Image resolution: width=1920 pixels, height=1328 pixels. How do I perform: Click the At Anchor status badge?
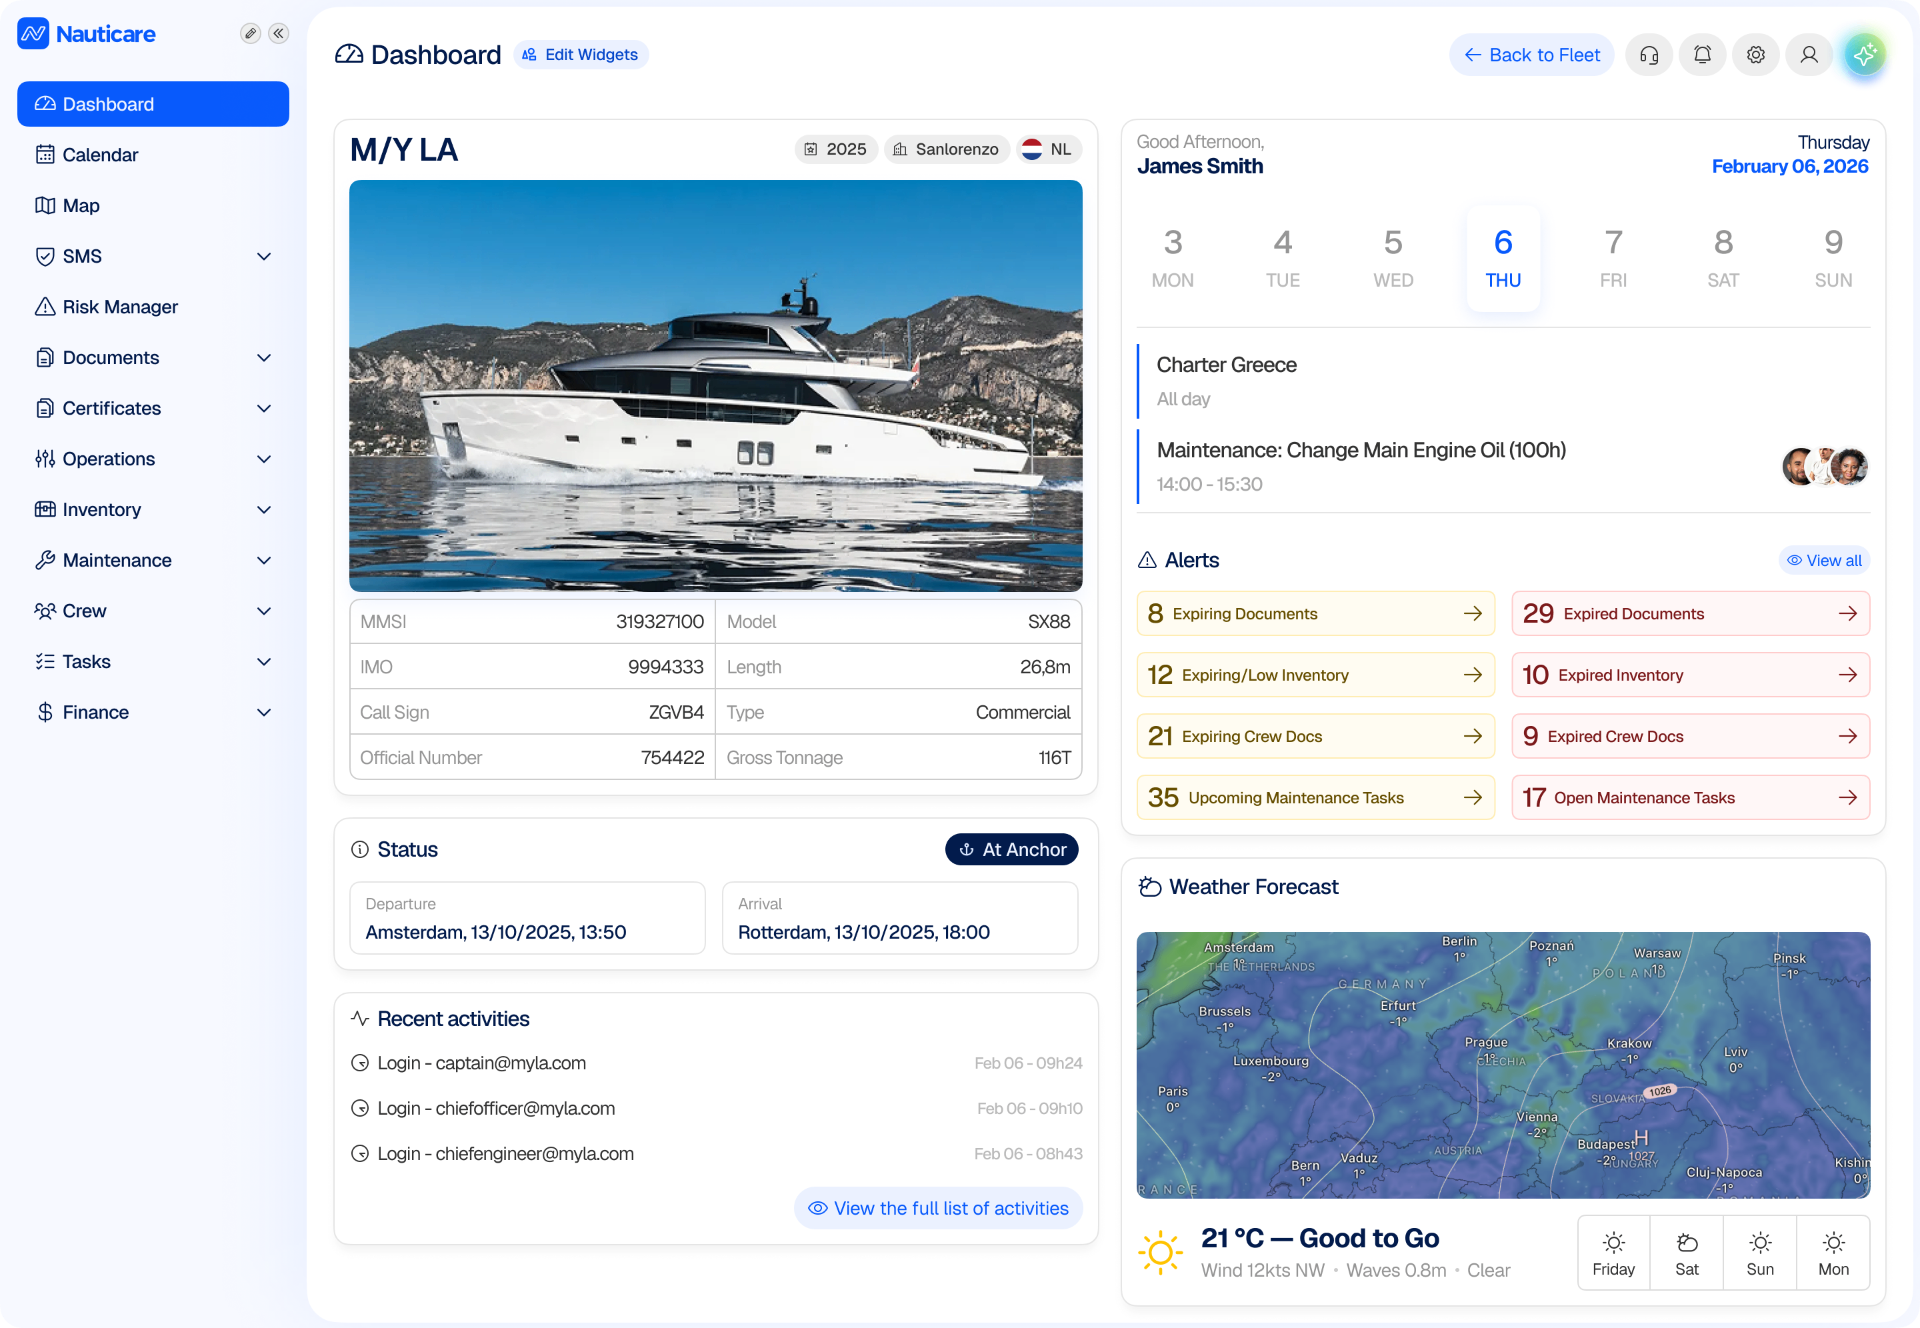coord(1012,849)
